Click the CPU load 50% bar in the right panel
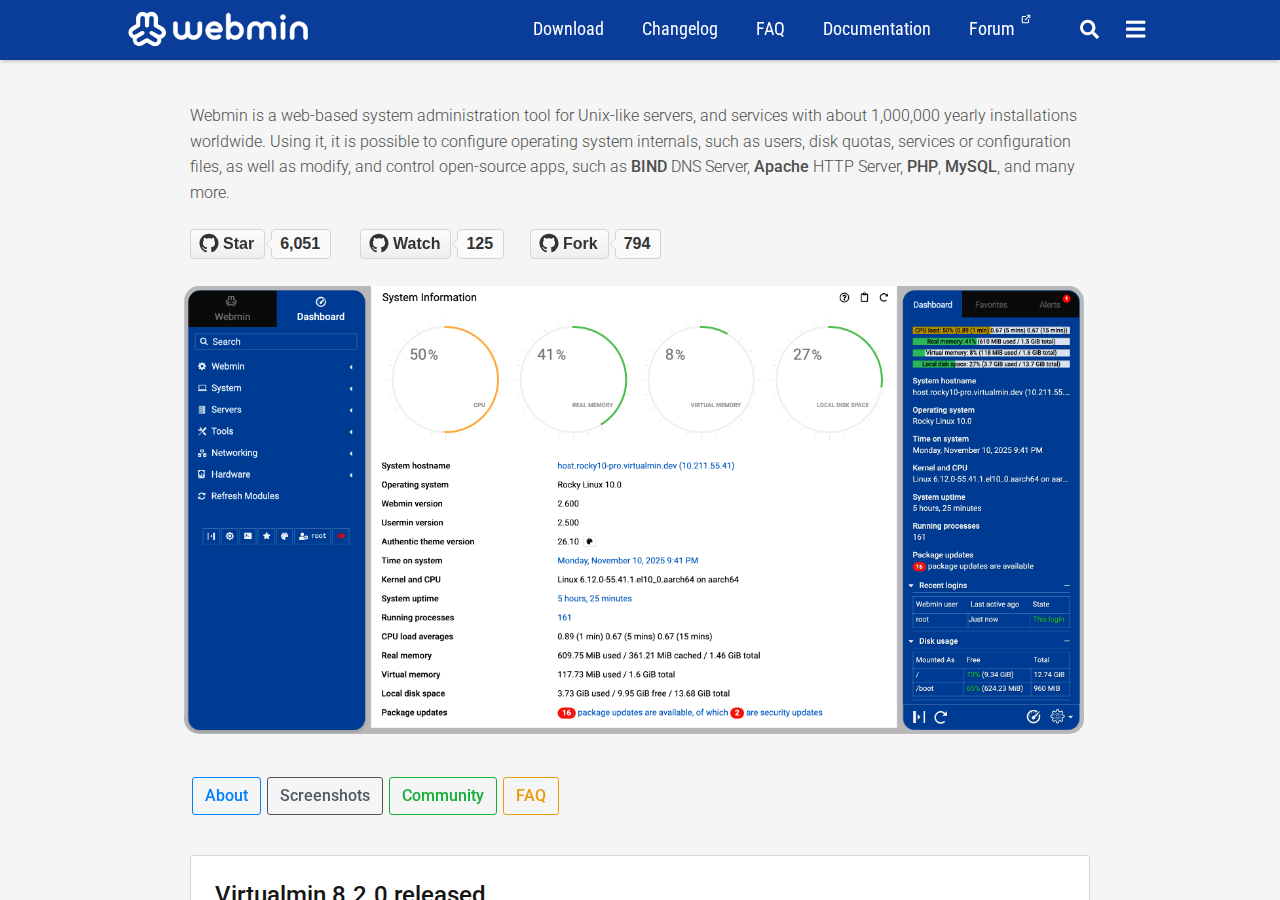This screenshot has width=1280, height=900. tap(991, 330)
